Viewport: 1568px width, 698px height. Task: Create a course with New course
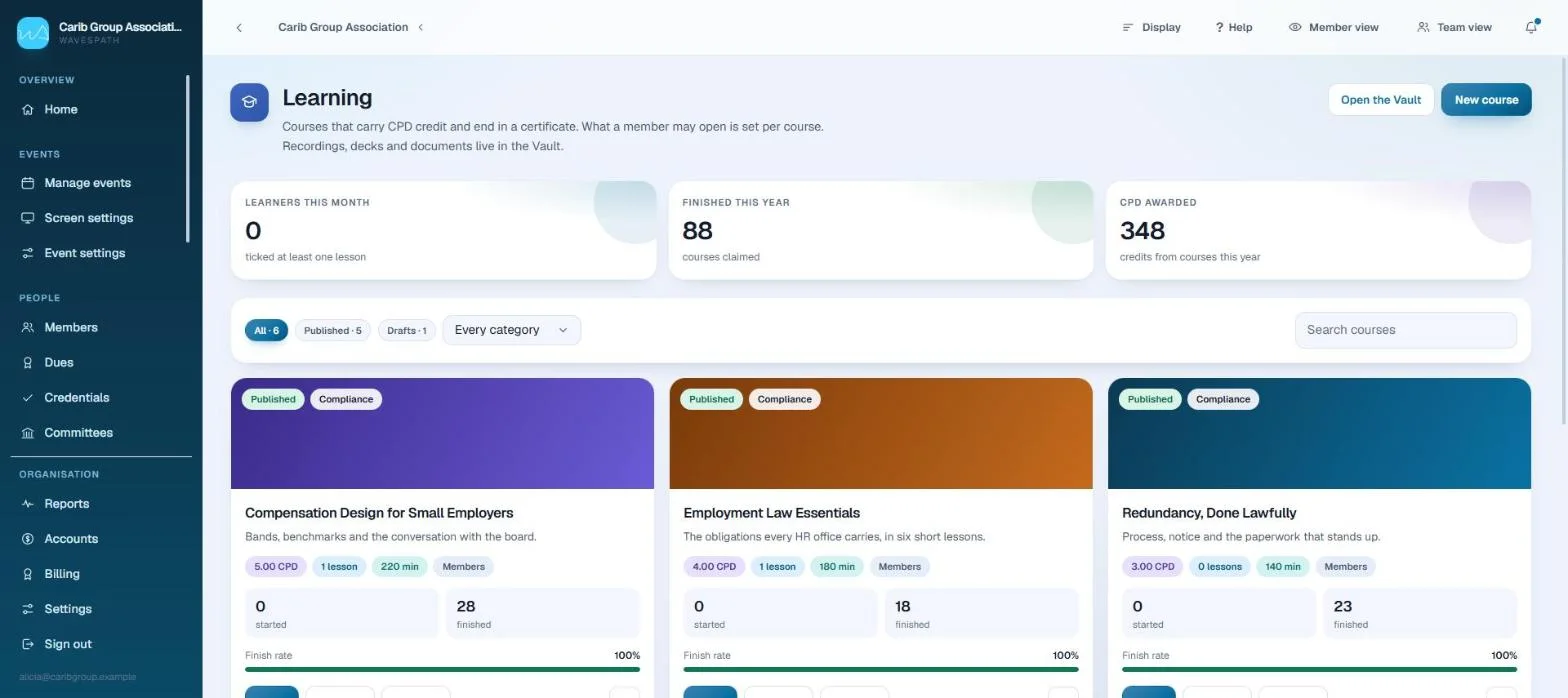pos(1486,100)
